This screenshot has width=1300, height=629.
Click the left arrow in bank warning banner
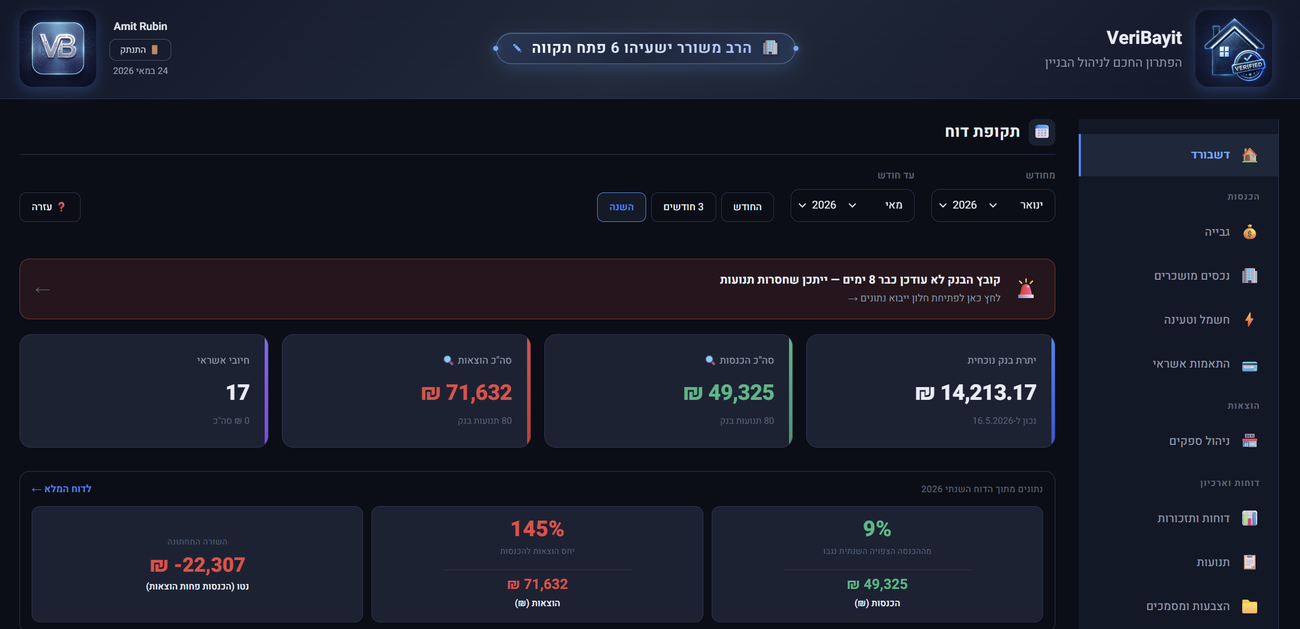pyautogui.click(x=42, y=289)
